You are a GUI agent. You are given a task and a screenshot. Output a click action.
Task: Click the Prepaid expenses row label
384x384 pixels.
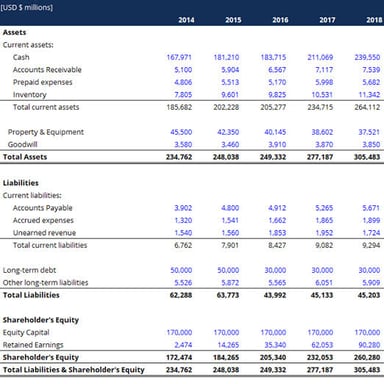pos(42,82)
